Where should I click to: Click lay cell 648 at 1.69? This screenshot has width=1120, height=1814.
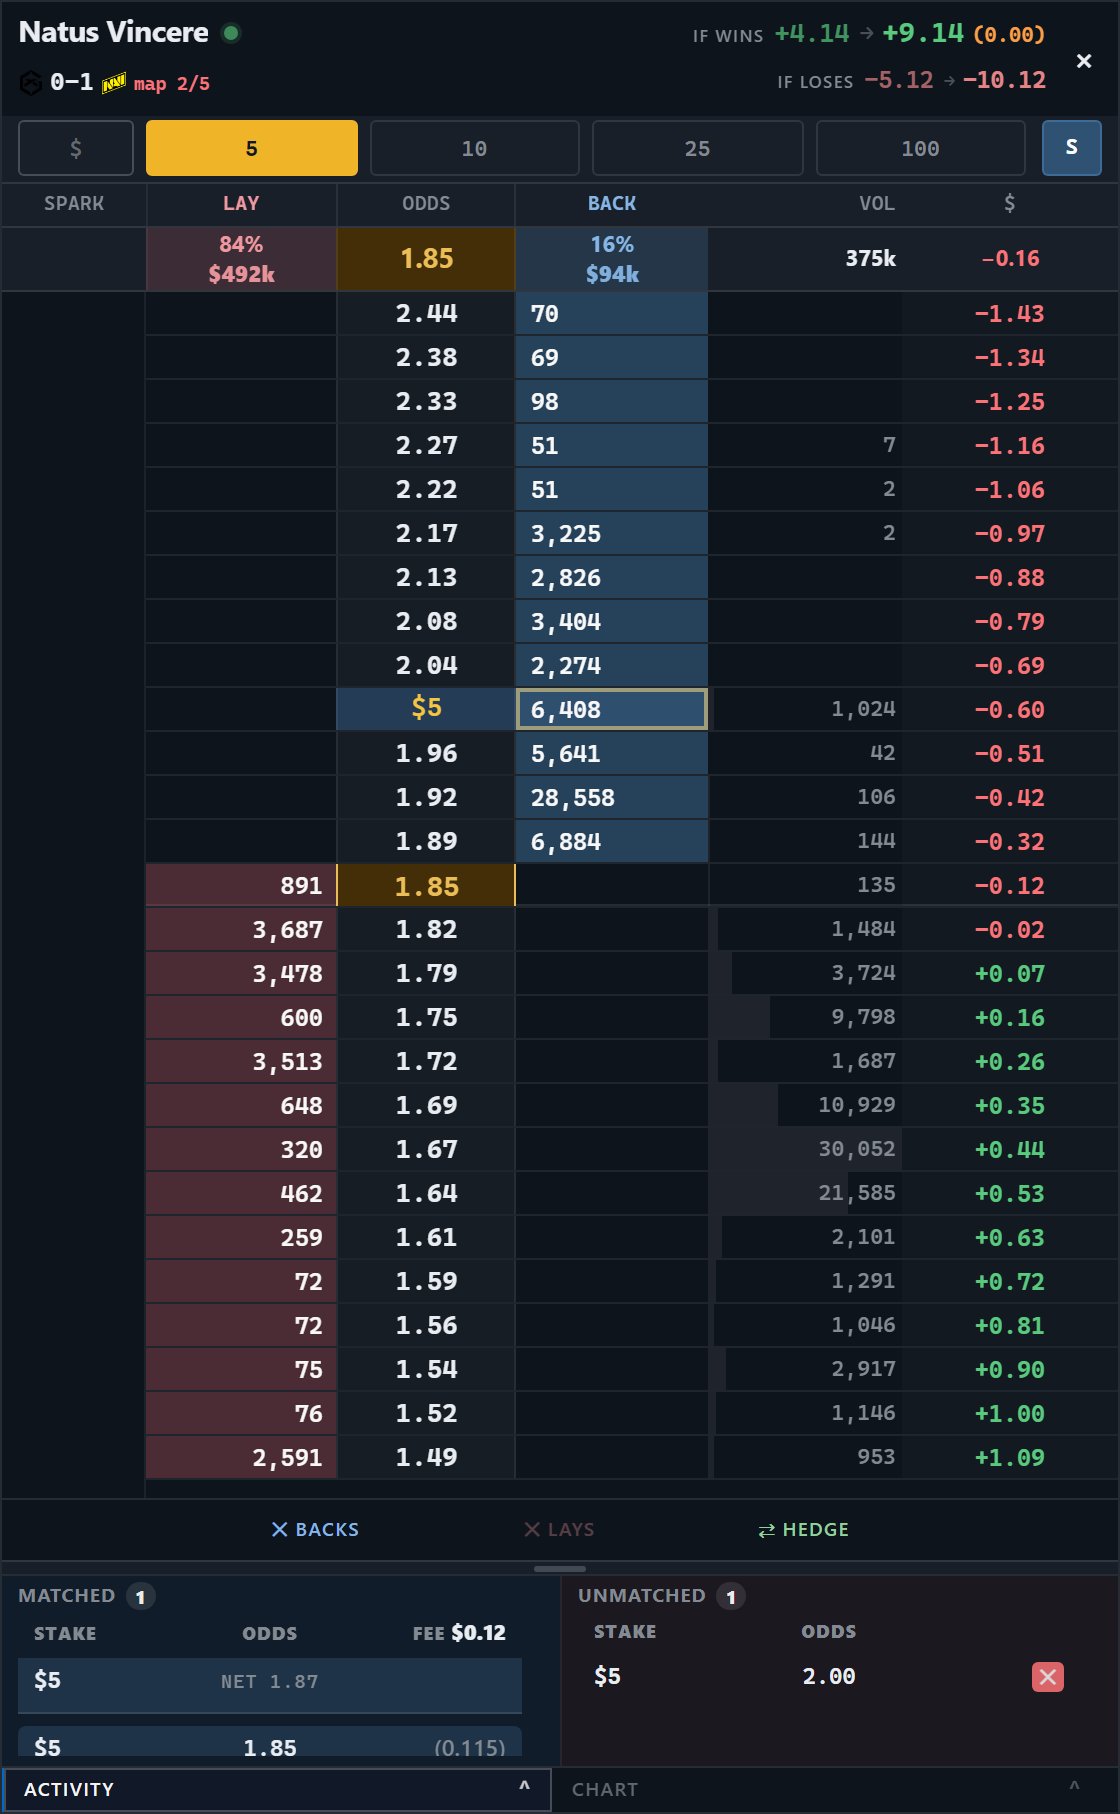(x=241, y=1106)
